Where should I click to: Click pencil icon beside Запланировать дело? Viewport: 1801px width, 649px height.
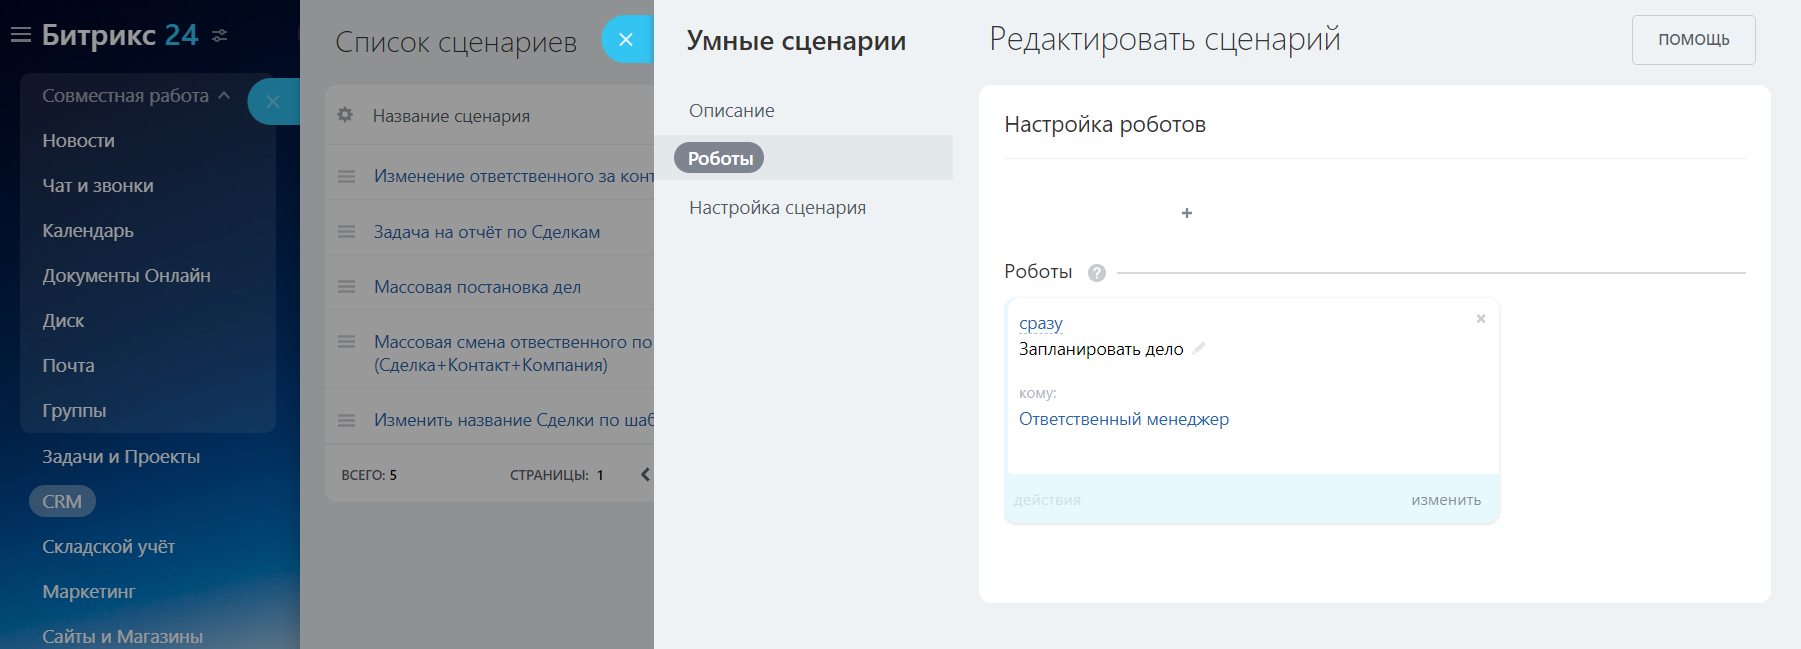pos(1199,349)
